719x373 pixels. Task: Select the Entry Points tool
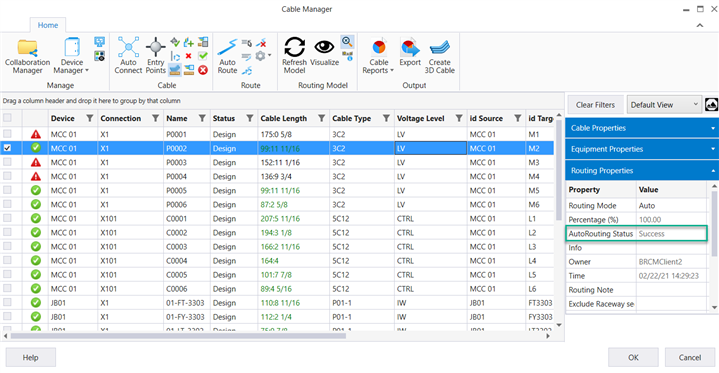point(155,56)
